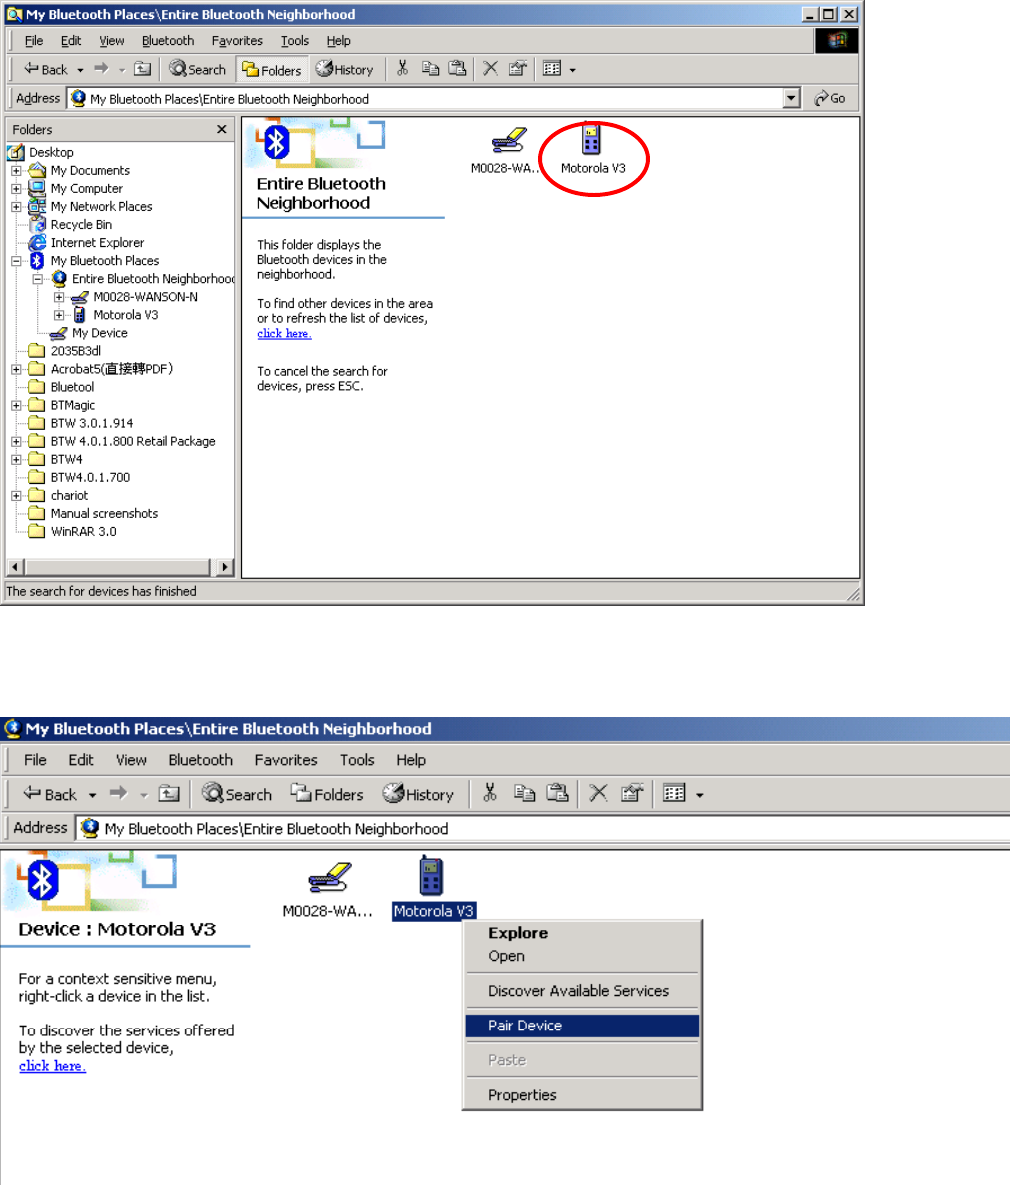
Task: Click Cut scissors icon in lower window
Action: point(490,793)
